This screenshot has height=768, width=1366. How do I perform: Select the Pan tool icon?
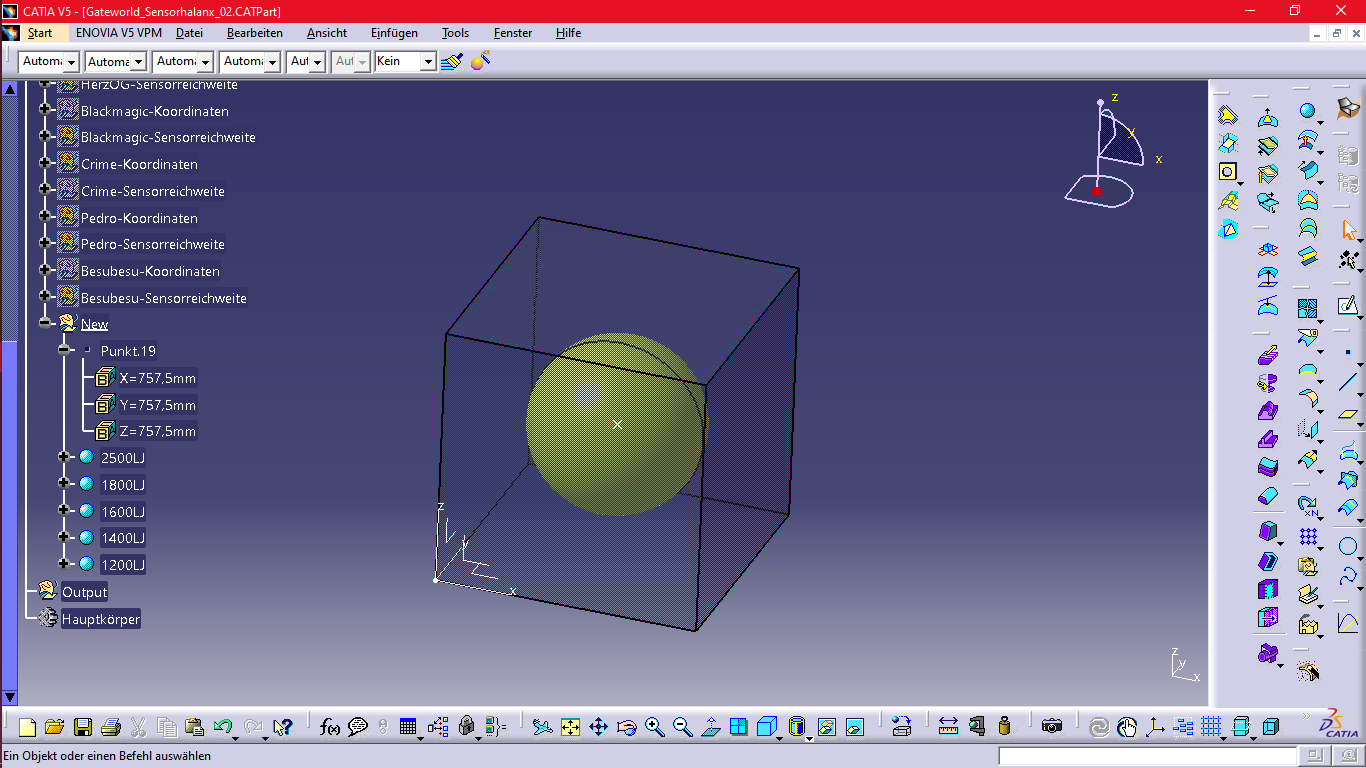(x=598, y=727)
